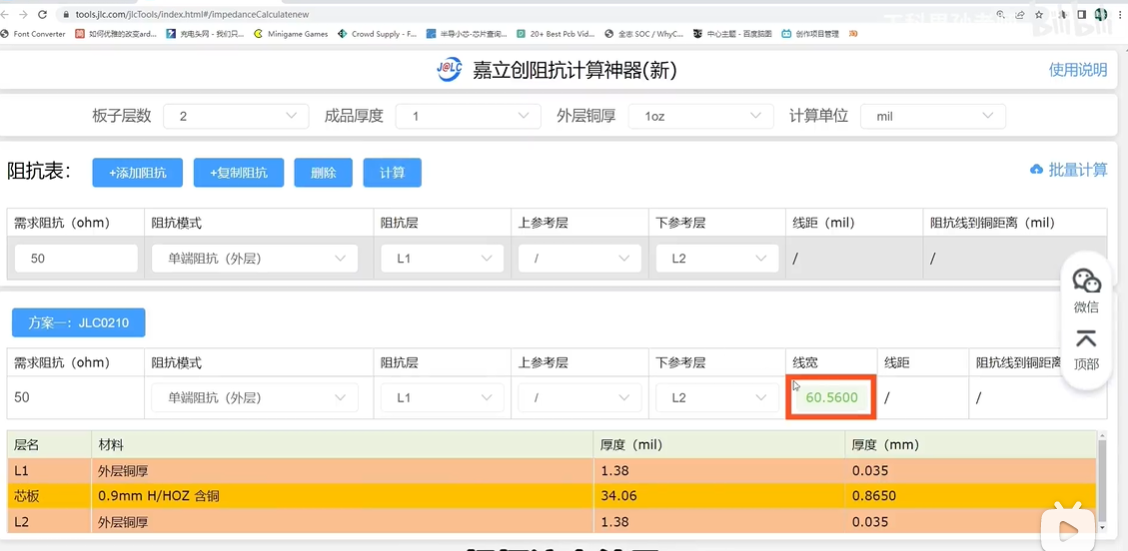Viewport: 1128px width, 551px height.
Task: Open 阻抗层 L1 dropdown in the 阻抗表 row
Action: click(x=442, y=258)
